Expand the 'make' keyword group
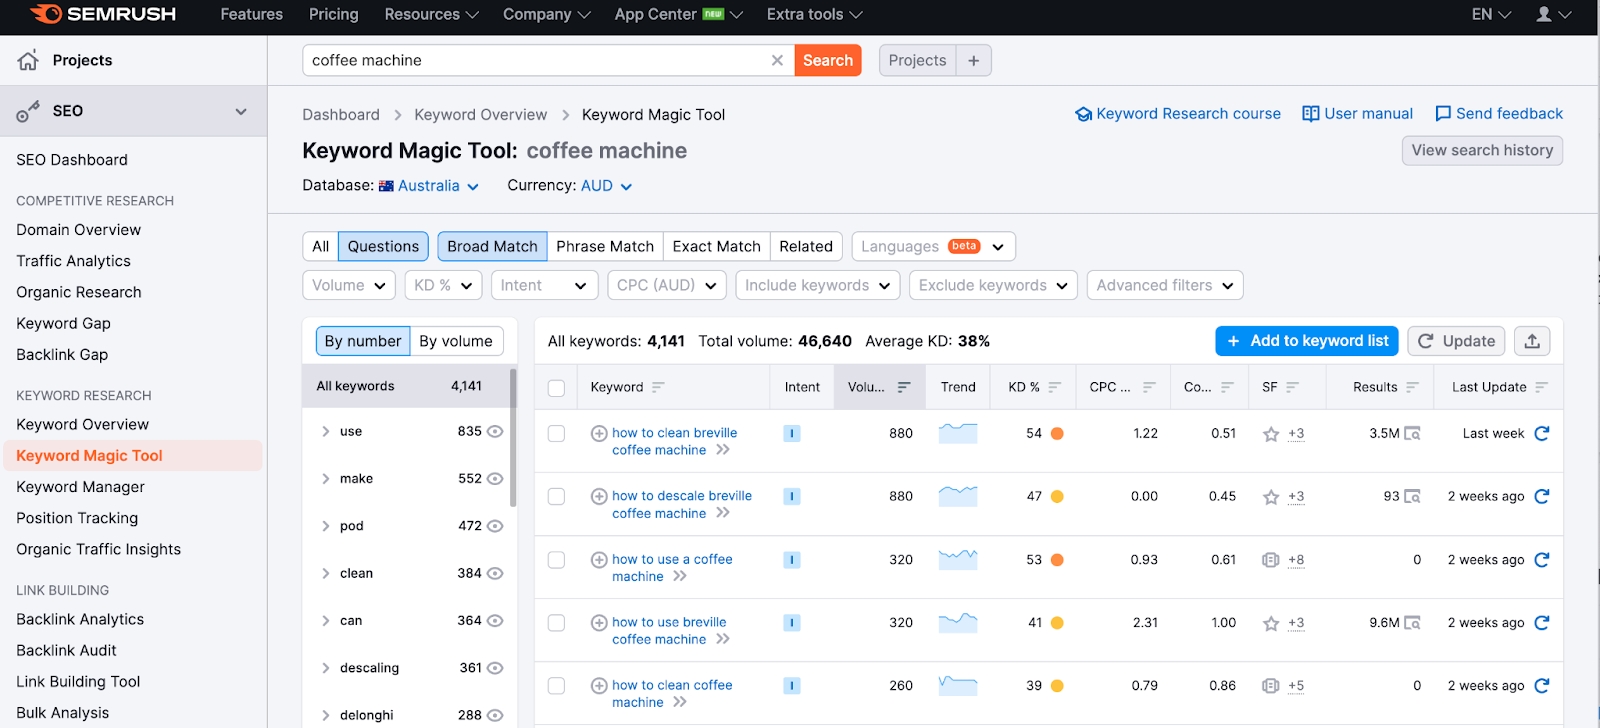The width and height of the screenshot is (1600, 728). [326, 479]
